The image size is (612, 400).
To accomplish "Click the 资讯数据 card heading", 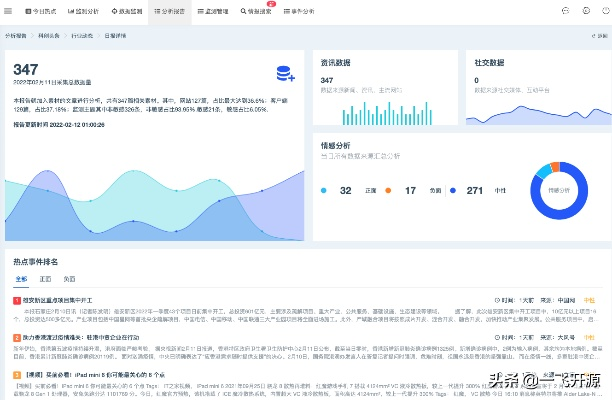I will pos(335,62).
